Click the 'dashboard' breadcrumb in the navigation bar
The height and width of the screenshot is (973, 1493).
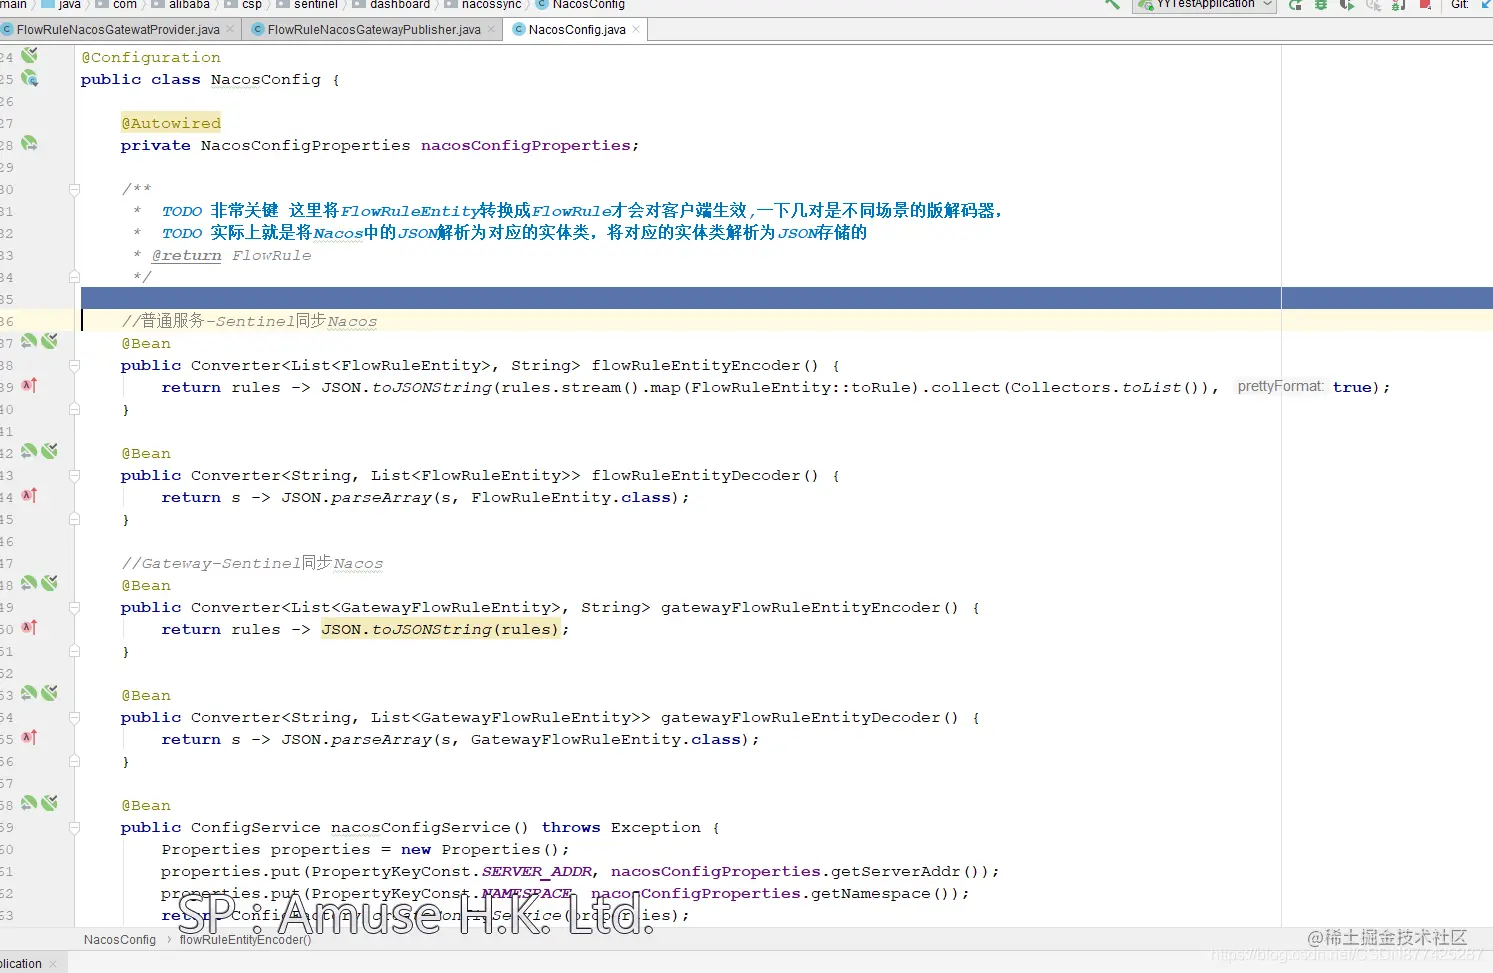pyautogui.click(x=400, y=4)
